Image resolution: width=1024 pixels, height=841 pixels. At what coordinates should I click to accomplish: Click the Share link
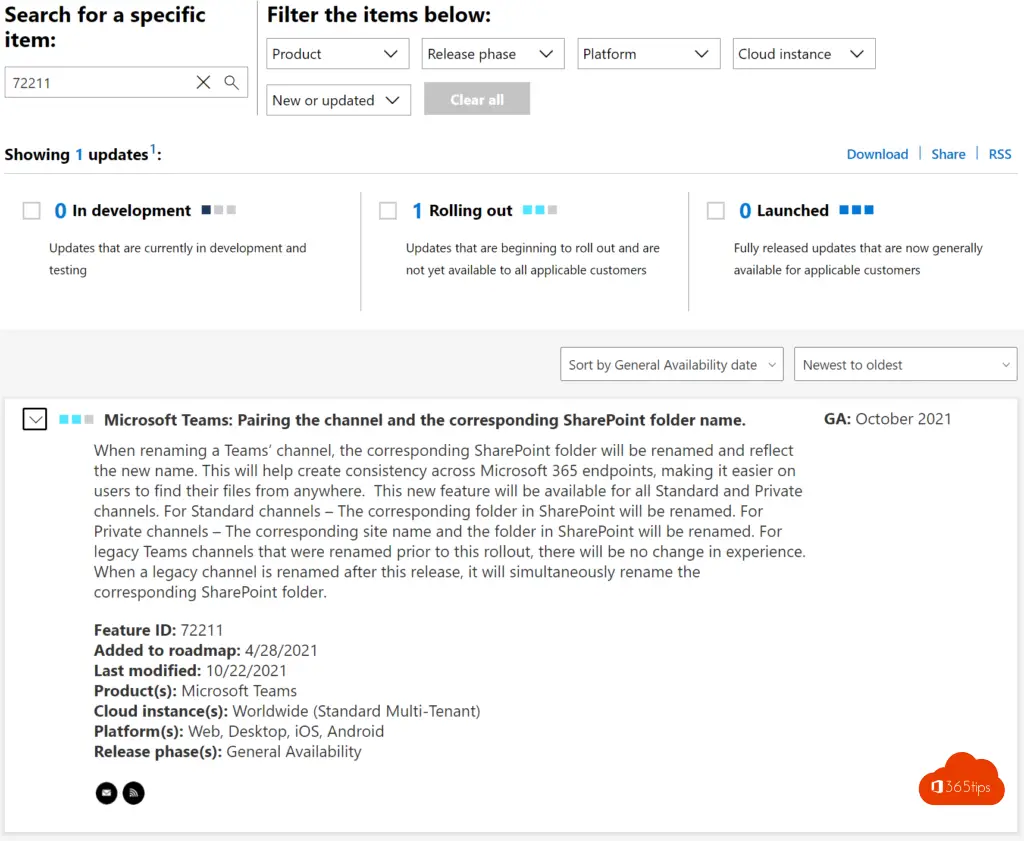[948, 154]
